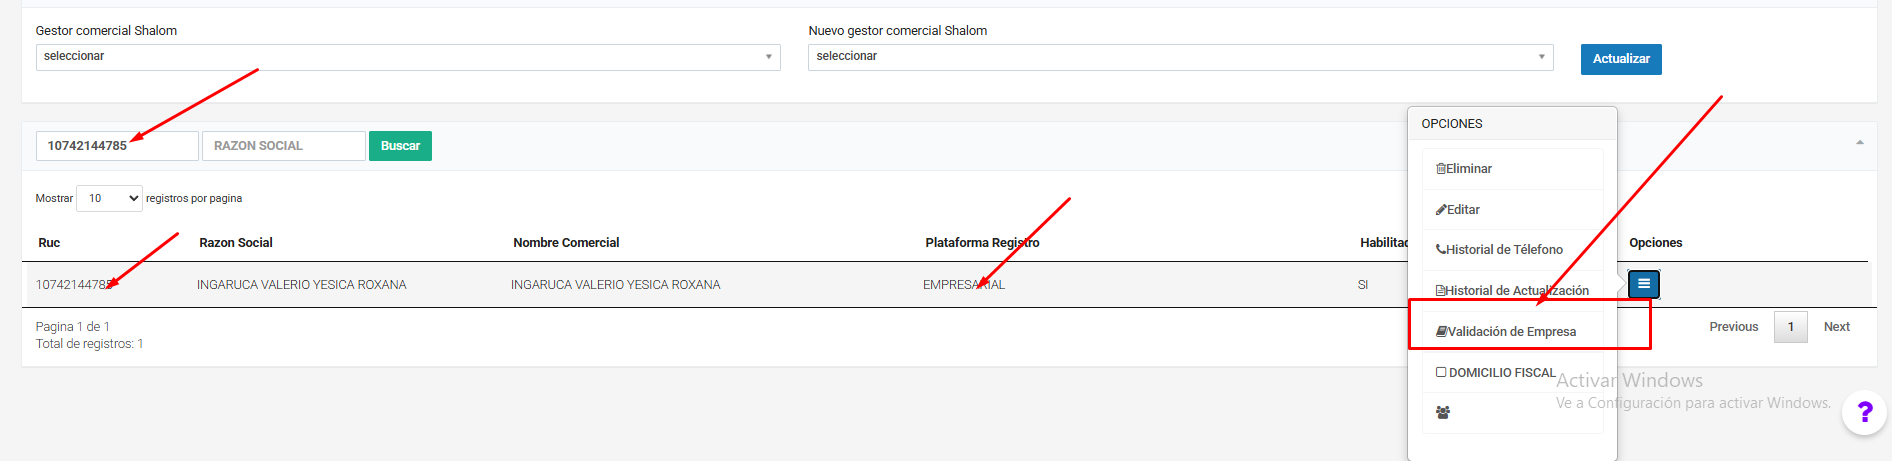This screenshot has height=461, width=1892.
Task: Click the green Buscar button
Action: click(x=400, y=146)
